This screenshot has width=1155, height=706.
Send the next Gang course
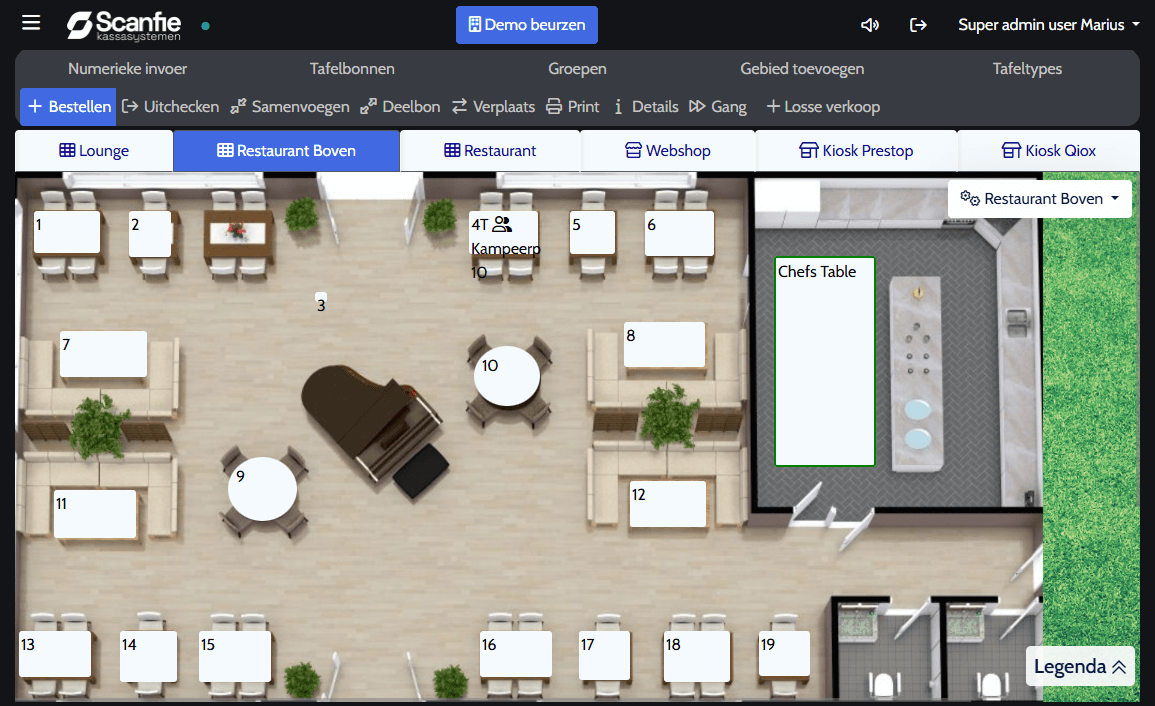click(718, 106)
